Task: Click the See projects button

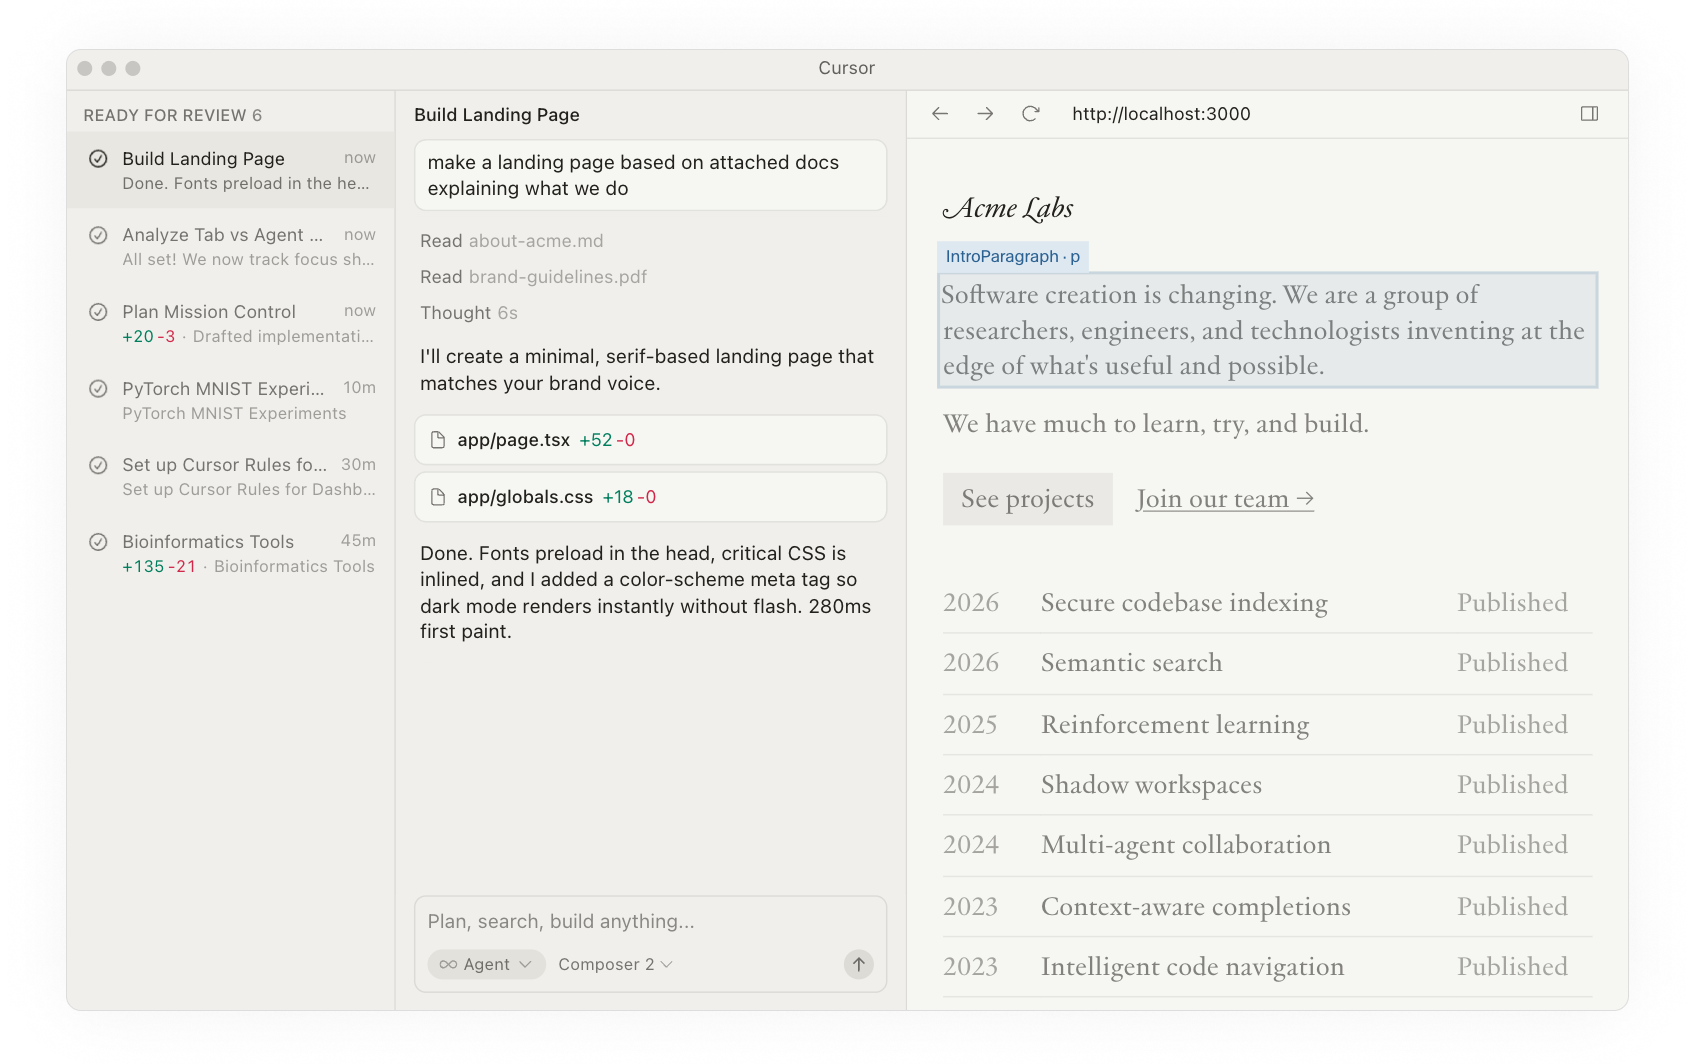Action: tap(1027, 499)
